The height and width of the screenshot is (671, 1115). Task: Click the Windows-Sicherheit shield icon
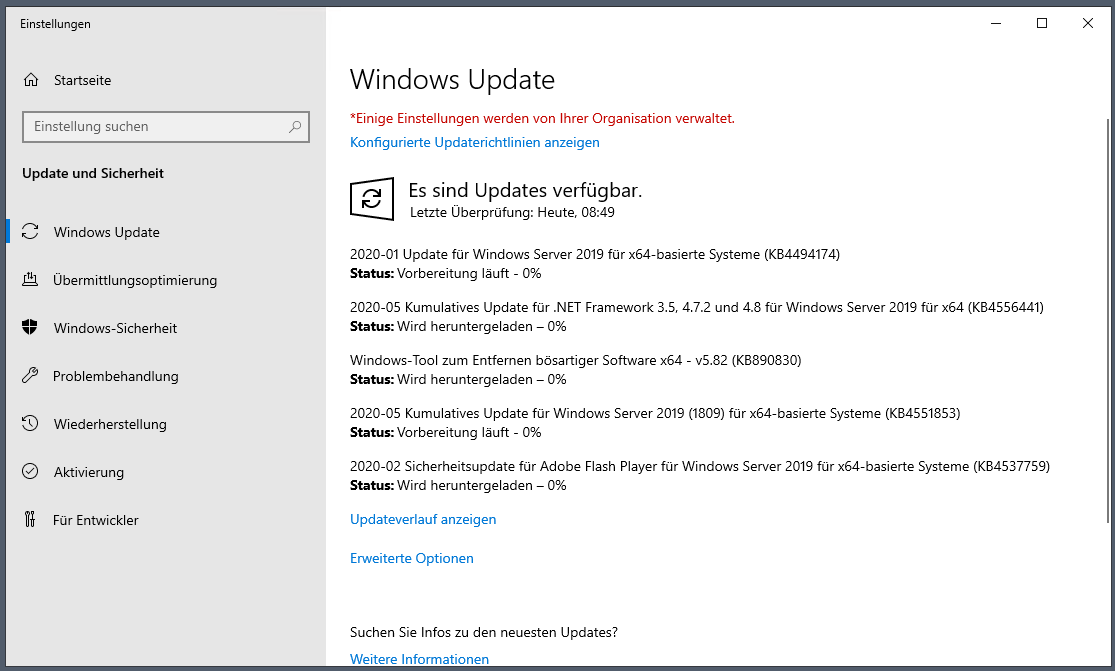pos(30,327)
